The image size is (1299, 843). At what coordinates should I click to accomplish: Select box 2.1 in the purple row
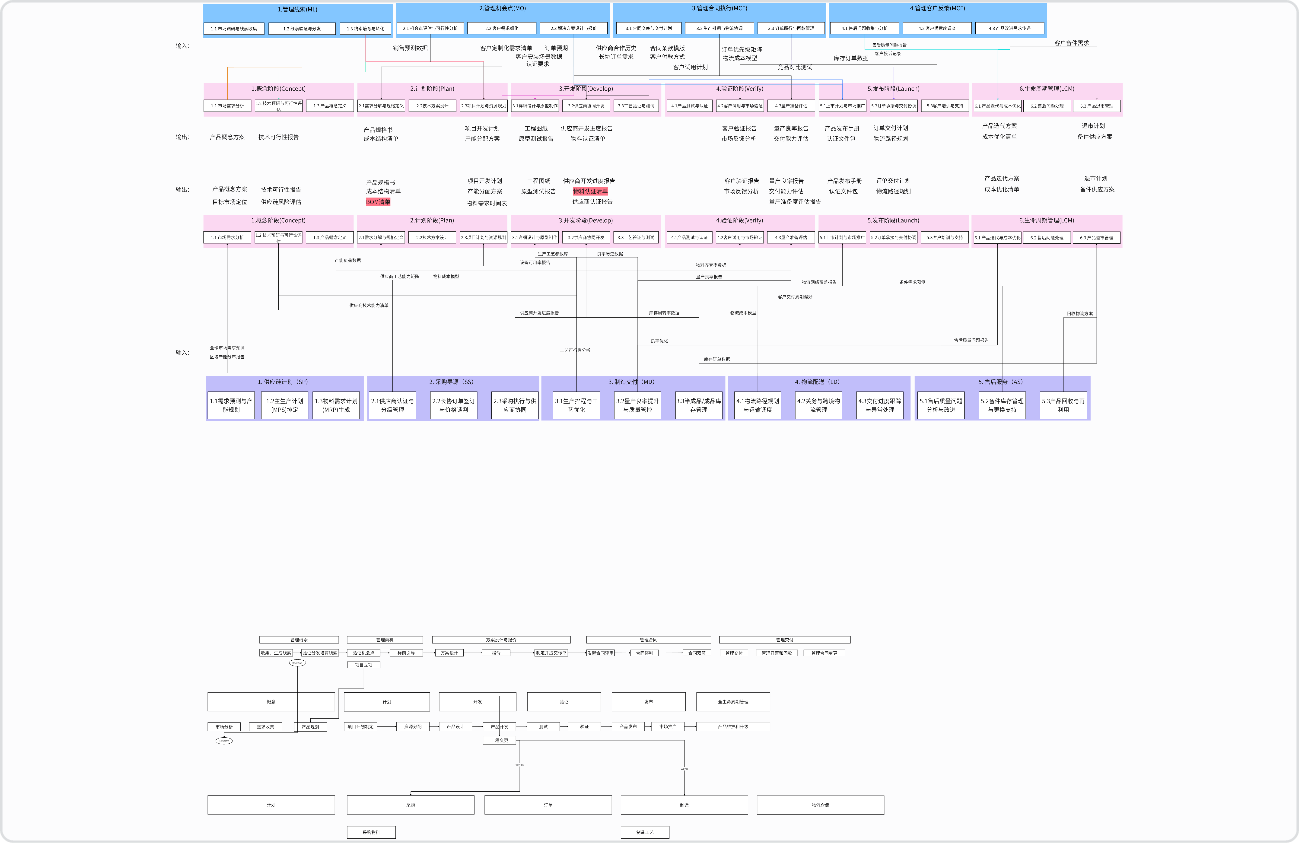(x=393, y=404)
